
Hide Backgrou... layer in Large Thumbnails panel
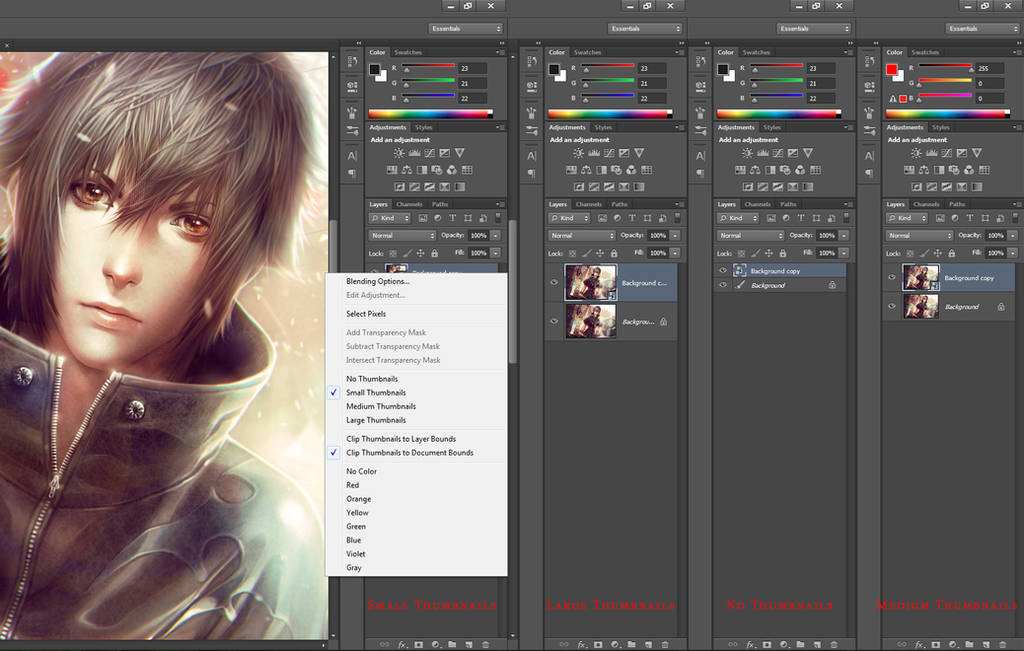pos(554,321)
